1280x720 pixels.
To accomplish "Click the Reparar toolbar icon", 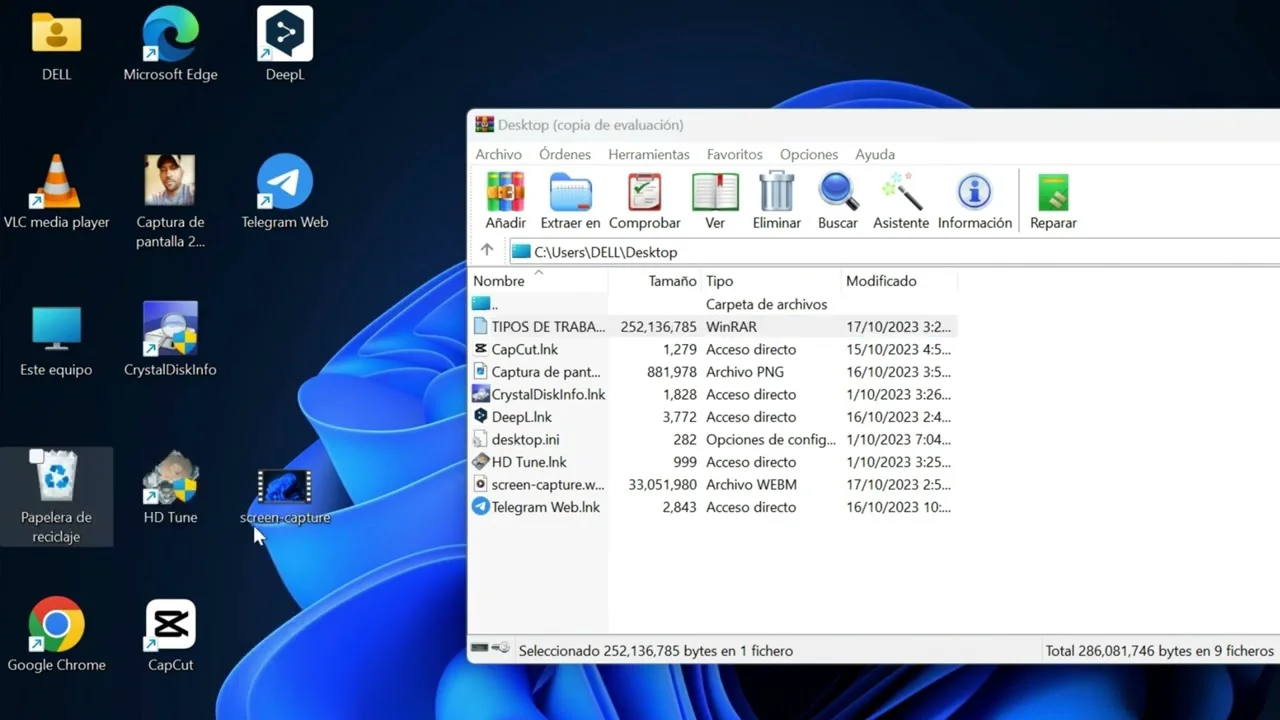I will point(1053,200).
